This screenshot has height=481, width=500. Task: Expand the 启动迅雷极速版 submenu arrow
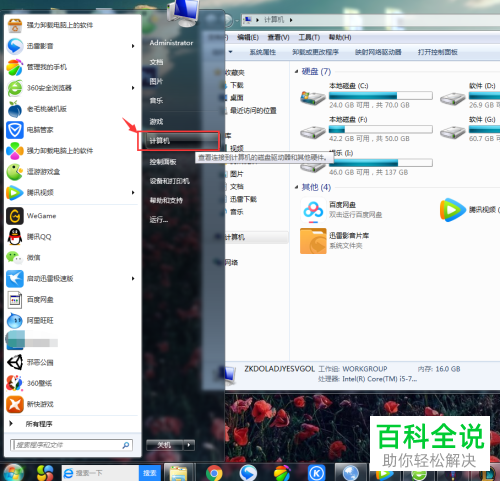pos(133,279)
